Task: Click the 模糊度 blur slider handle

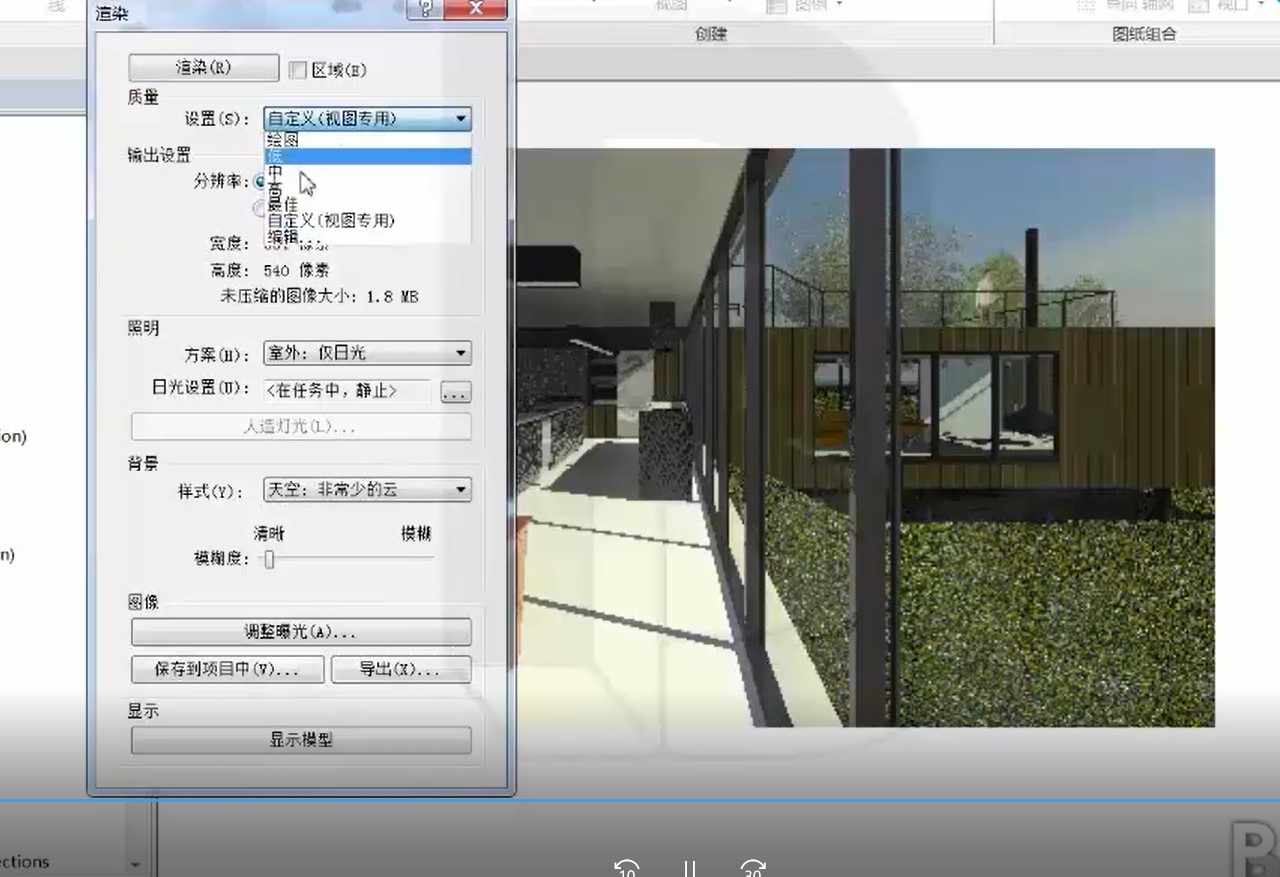Action: pos(267,560)
